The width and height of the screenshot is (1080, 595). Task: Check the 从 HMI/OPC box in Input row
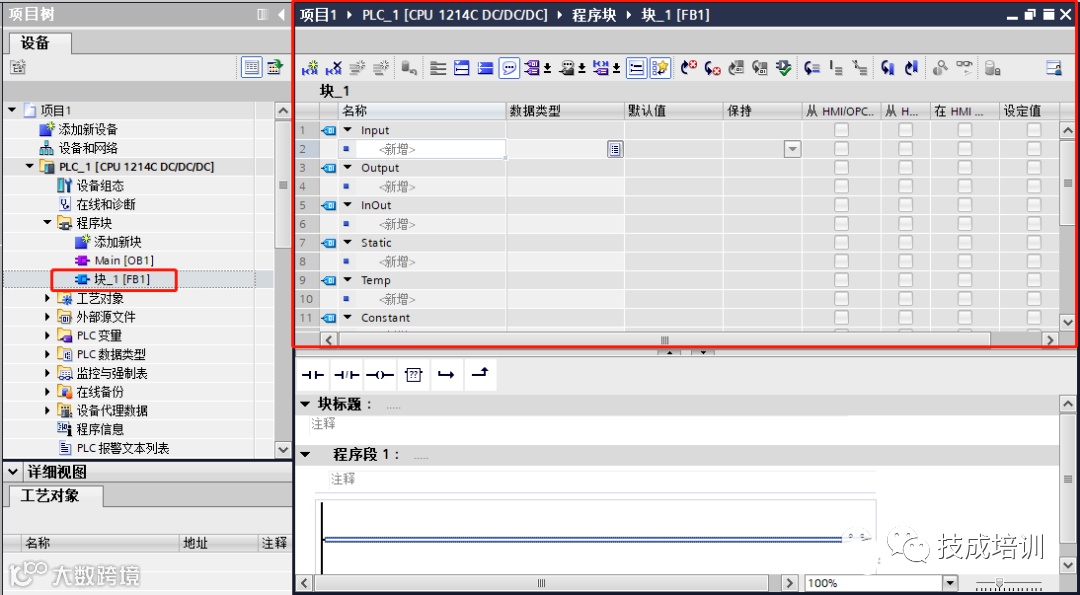click(841, 130)
